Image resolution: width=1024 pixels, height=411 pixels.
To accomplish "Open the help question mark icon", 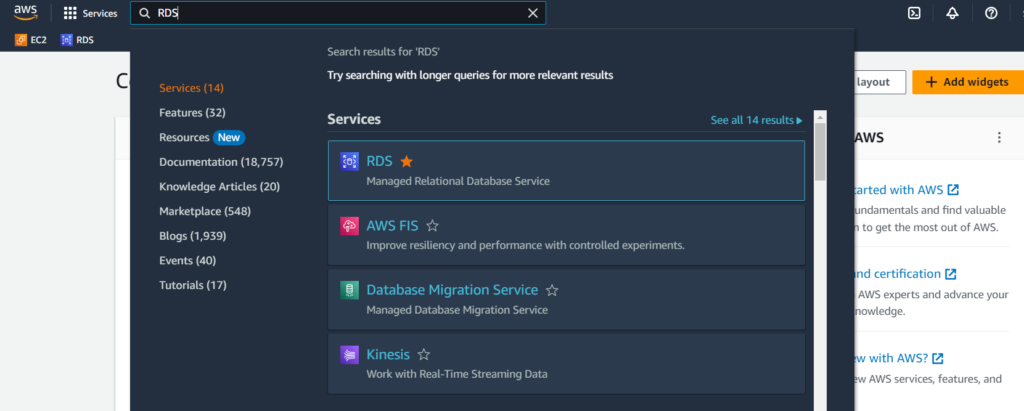I will pos(991,13).
